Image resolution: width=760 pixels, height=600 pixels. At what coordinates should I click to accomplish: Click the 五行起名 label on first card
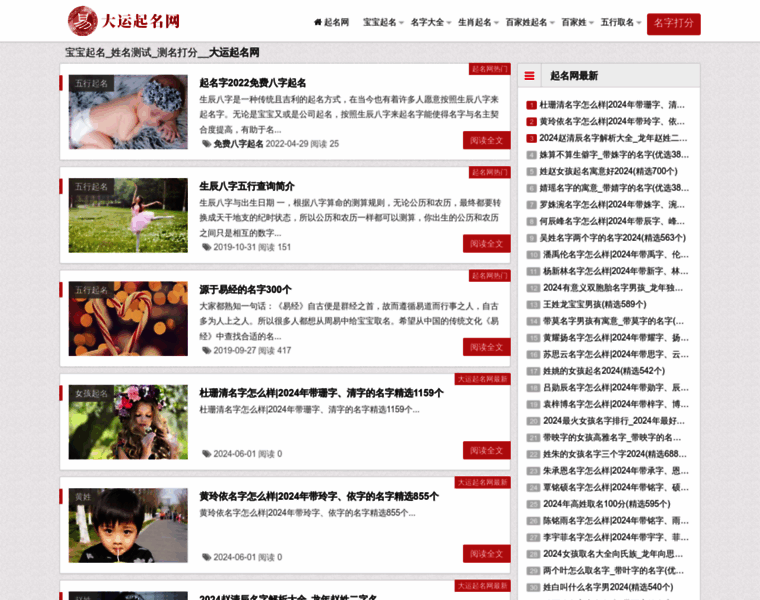[x=91, y=83]
